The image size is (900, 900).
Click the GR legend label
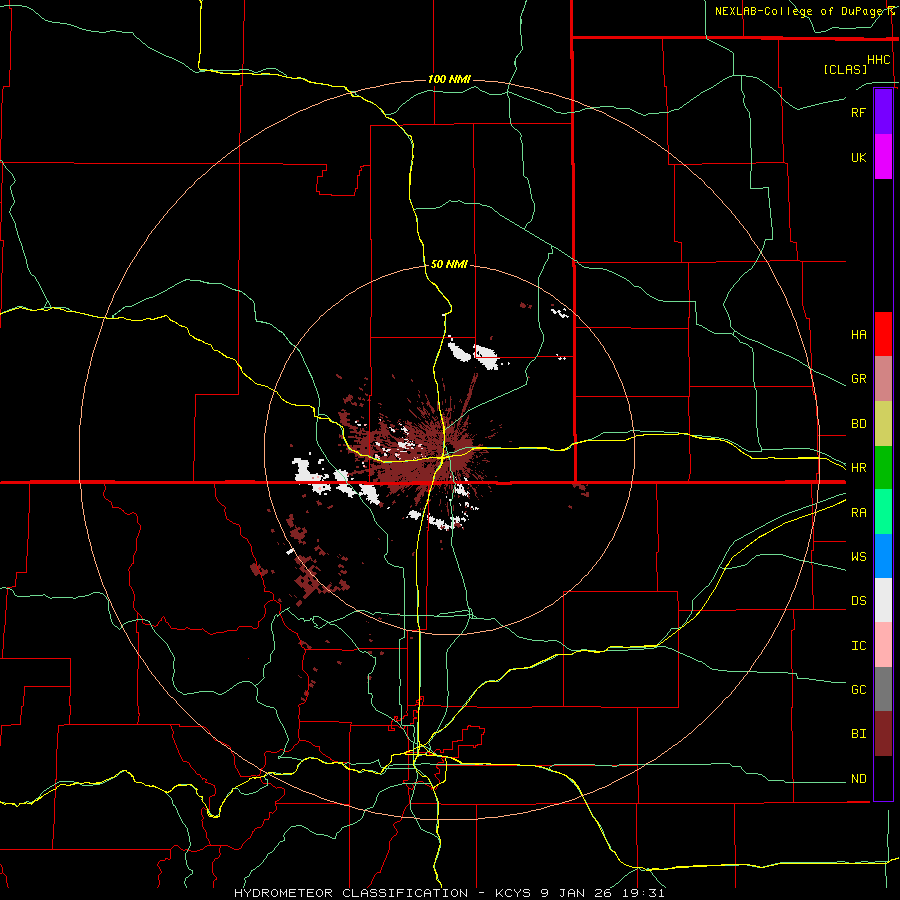pos(858,379)
